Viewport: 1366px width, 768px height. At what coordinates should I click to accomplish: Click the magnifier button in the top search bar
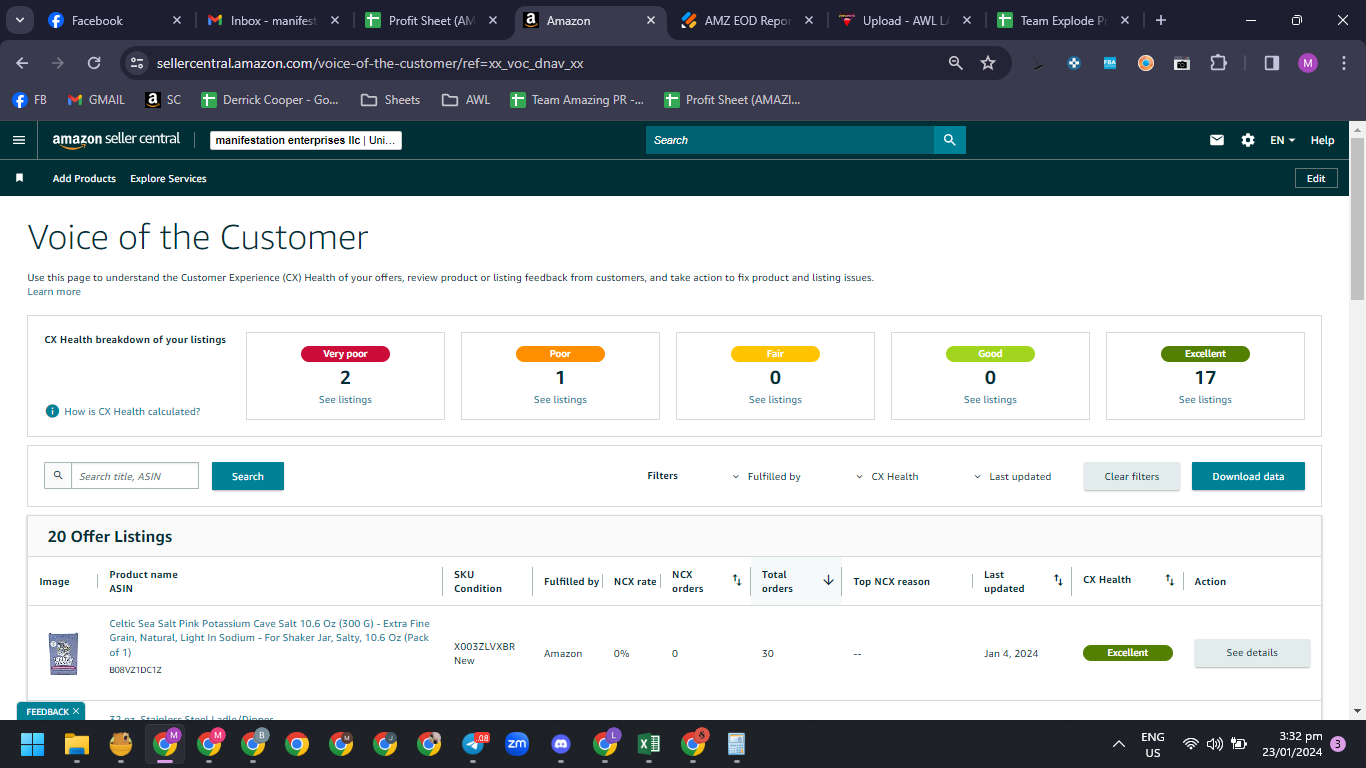(949, 140)
